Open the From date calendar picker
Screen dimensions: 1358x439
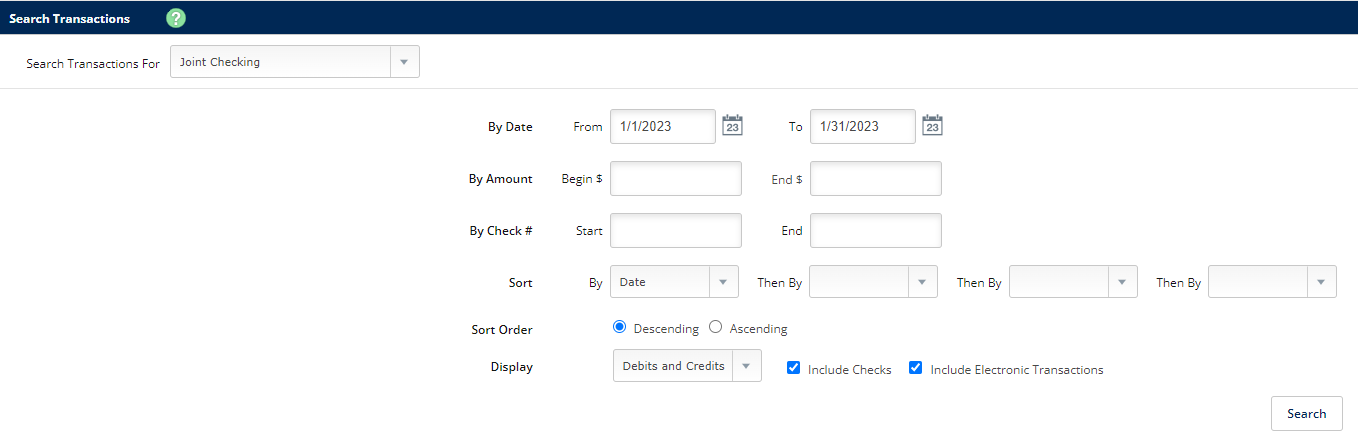[732, 126]
